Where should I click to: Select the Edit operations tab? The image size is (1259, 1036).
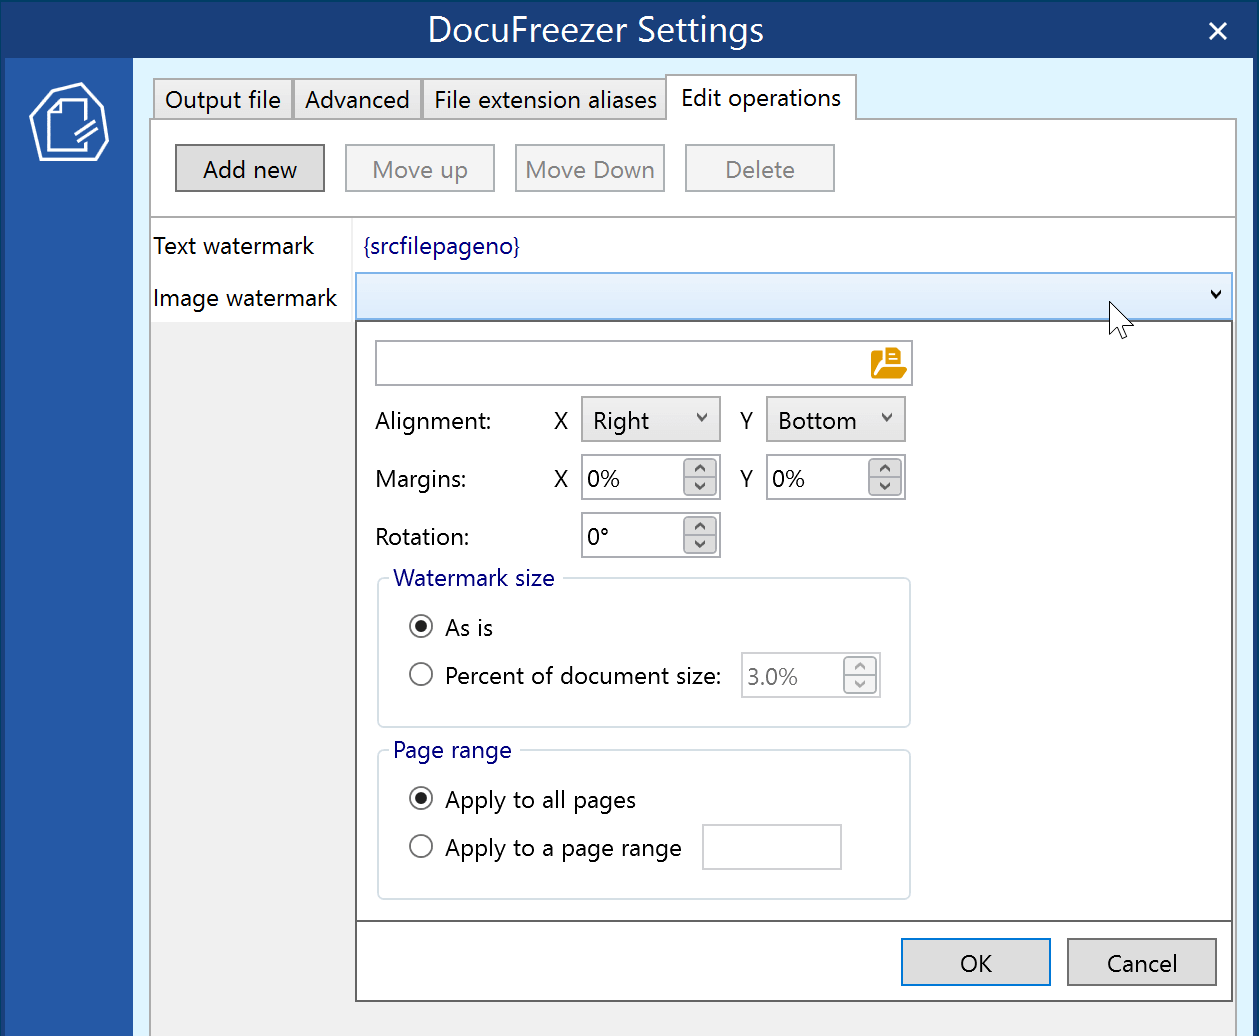(x=761, y=98)
